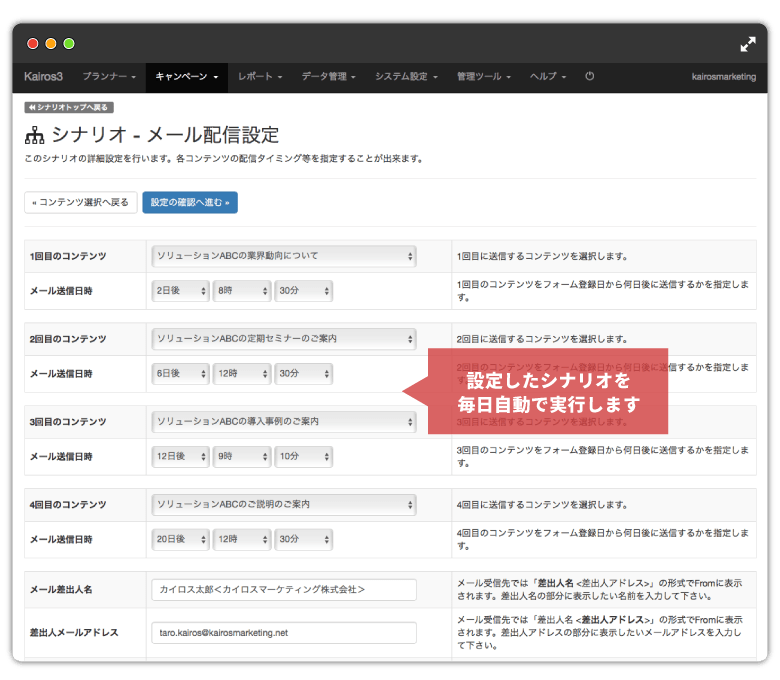Click the 差出人メールアドレス input field
This screenshot has height=680, width=780.
tap(284, 633)
